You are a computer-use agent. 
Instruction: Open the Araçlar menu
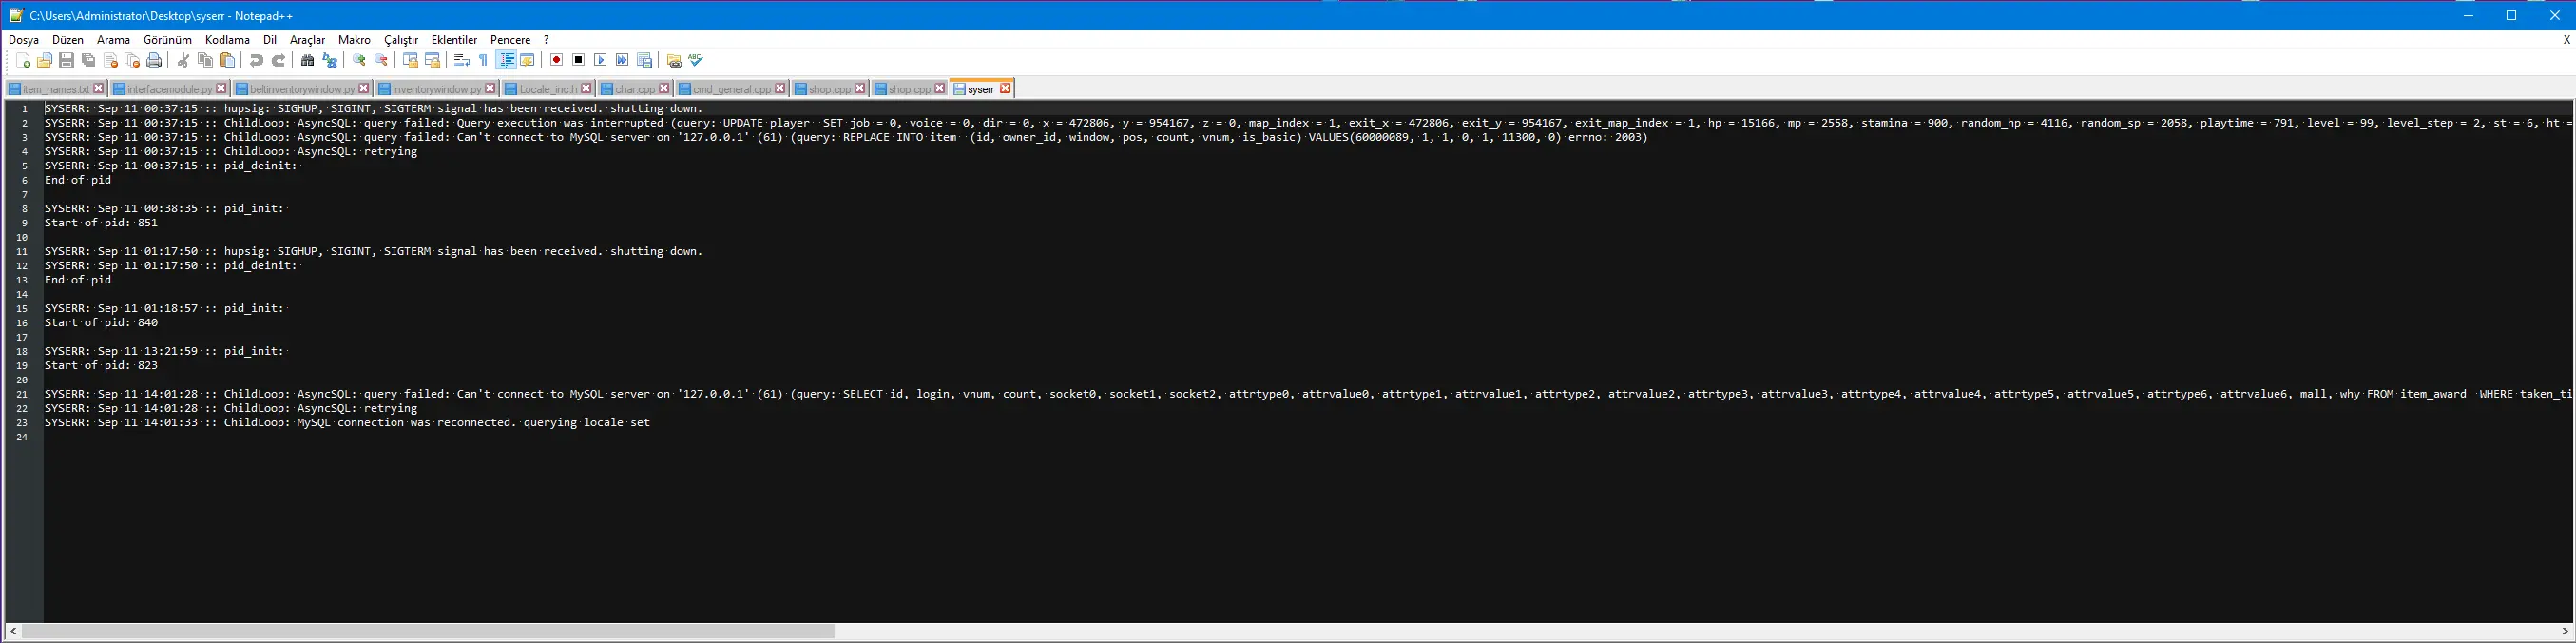[307, 40]
